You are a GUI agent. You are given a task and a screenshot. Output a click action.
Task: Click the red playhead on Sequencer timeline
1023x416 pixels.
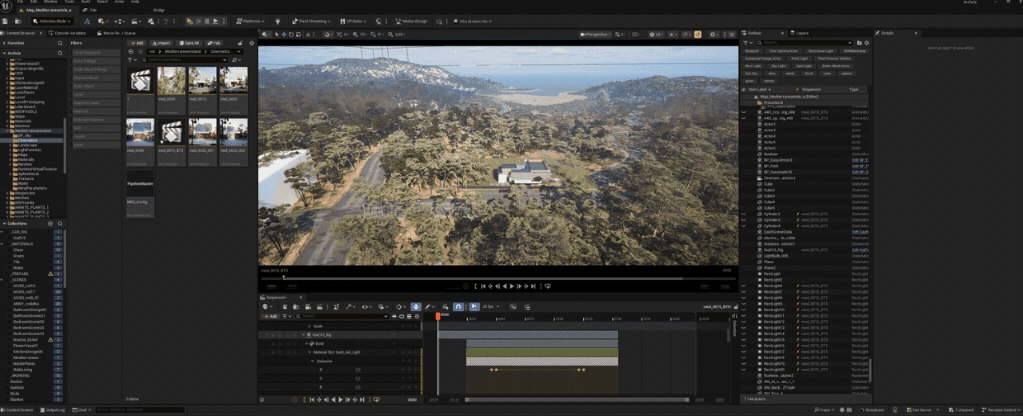[x=437, y=316]
